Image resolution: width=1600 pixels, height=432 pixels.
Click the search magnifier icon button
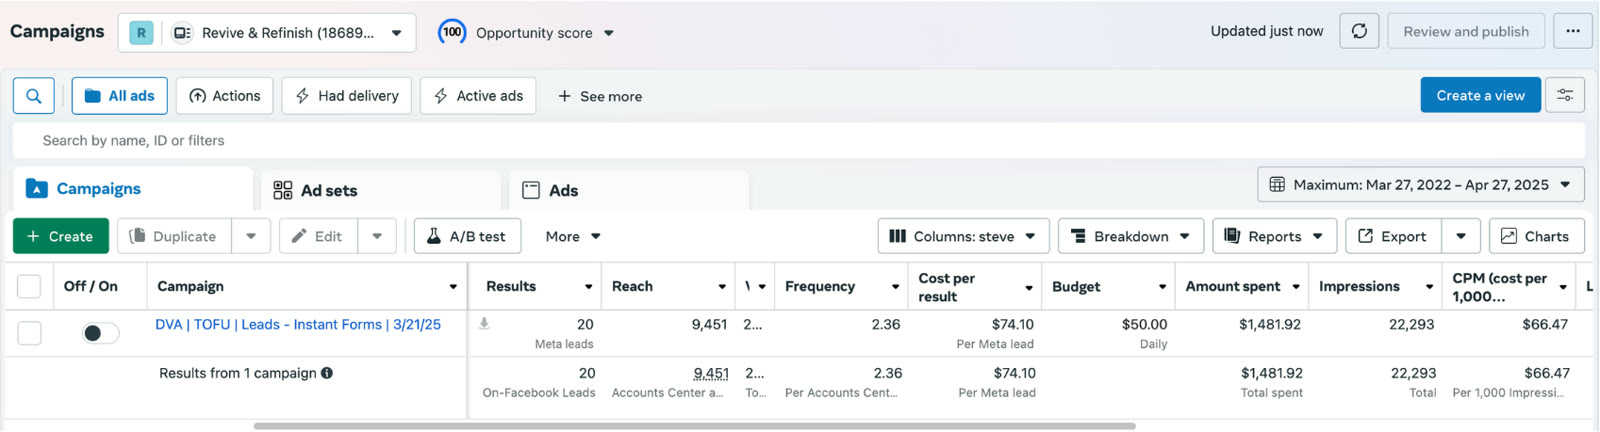coord(33,96)
